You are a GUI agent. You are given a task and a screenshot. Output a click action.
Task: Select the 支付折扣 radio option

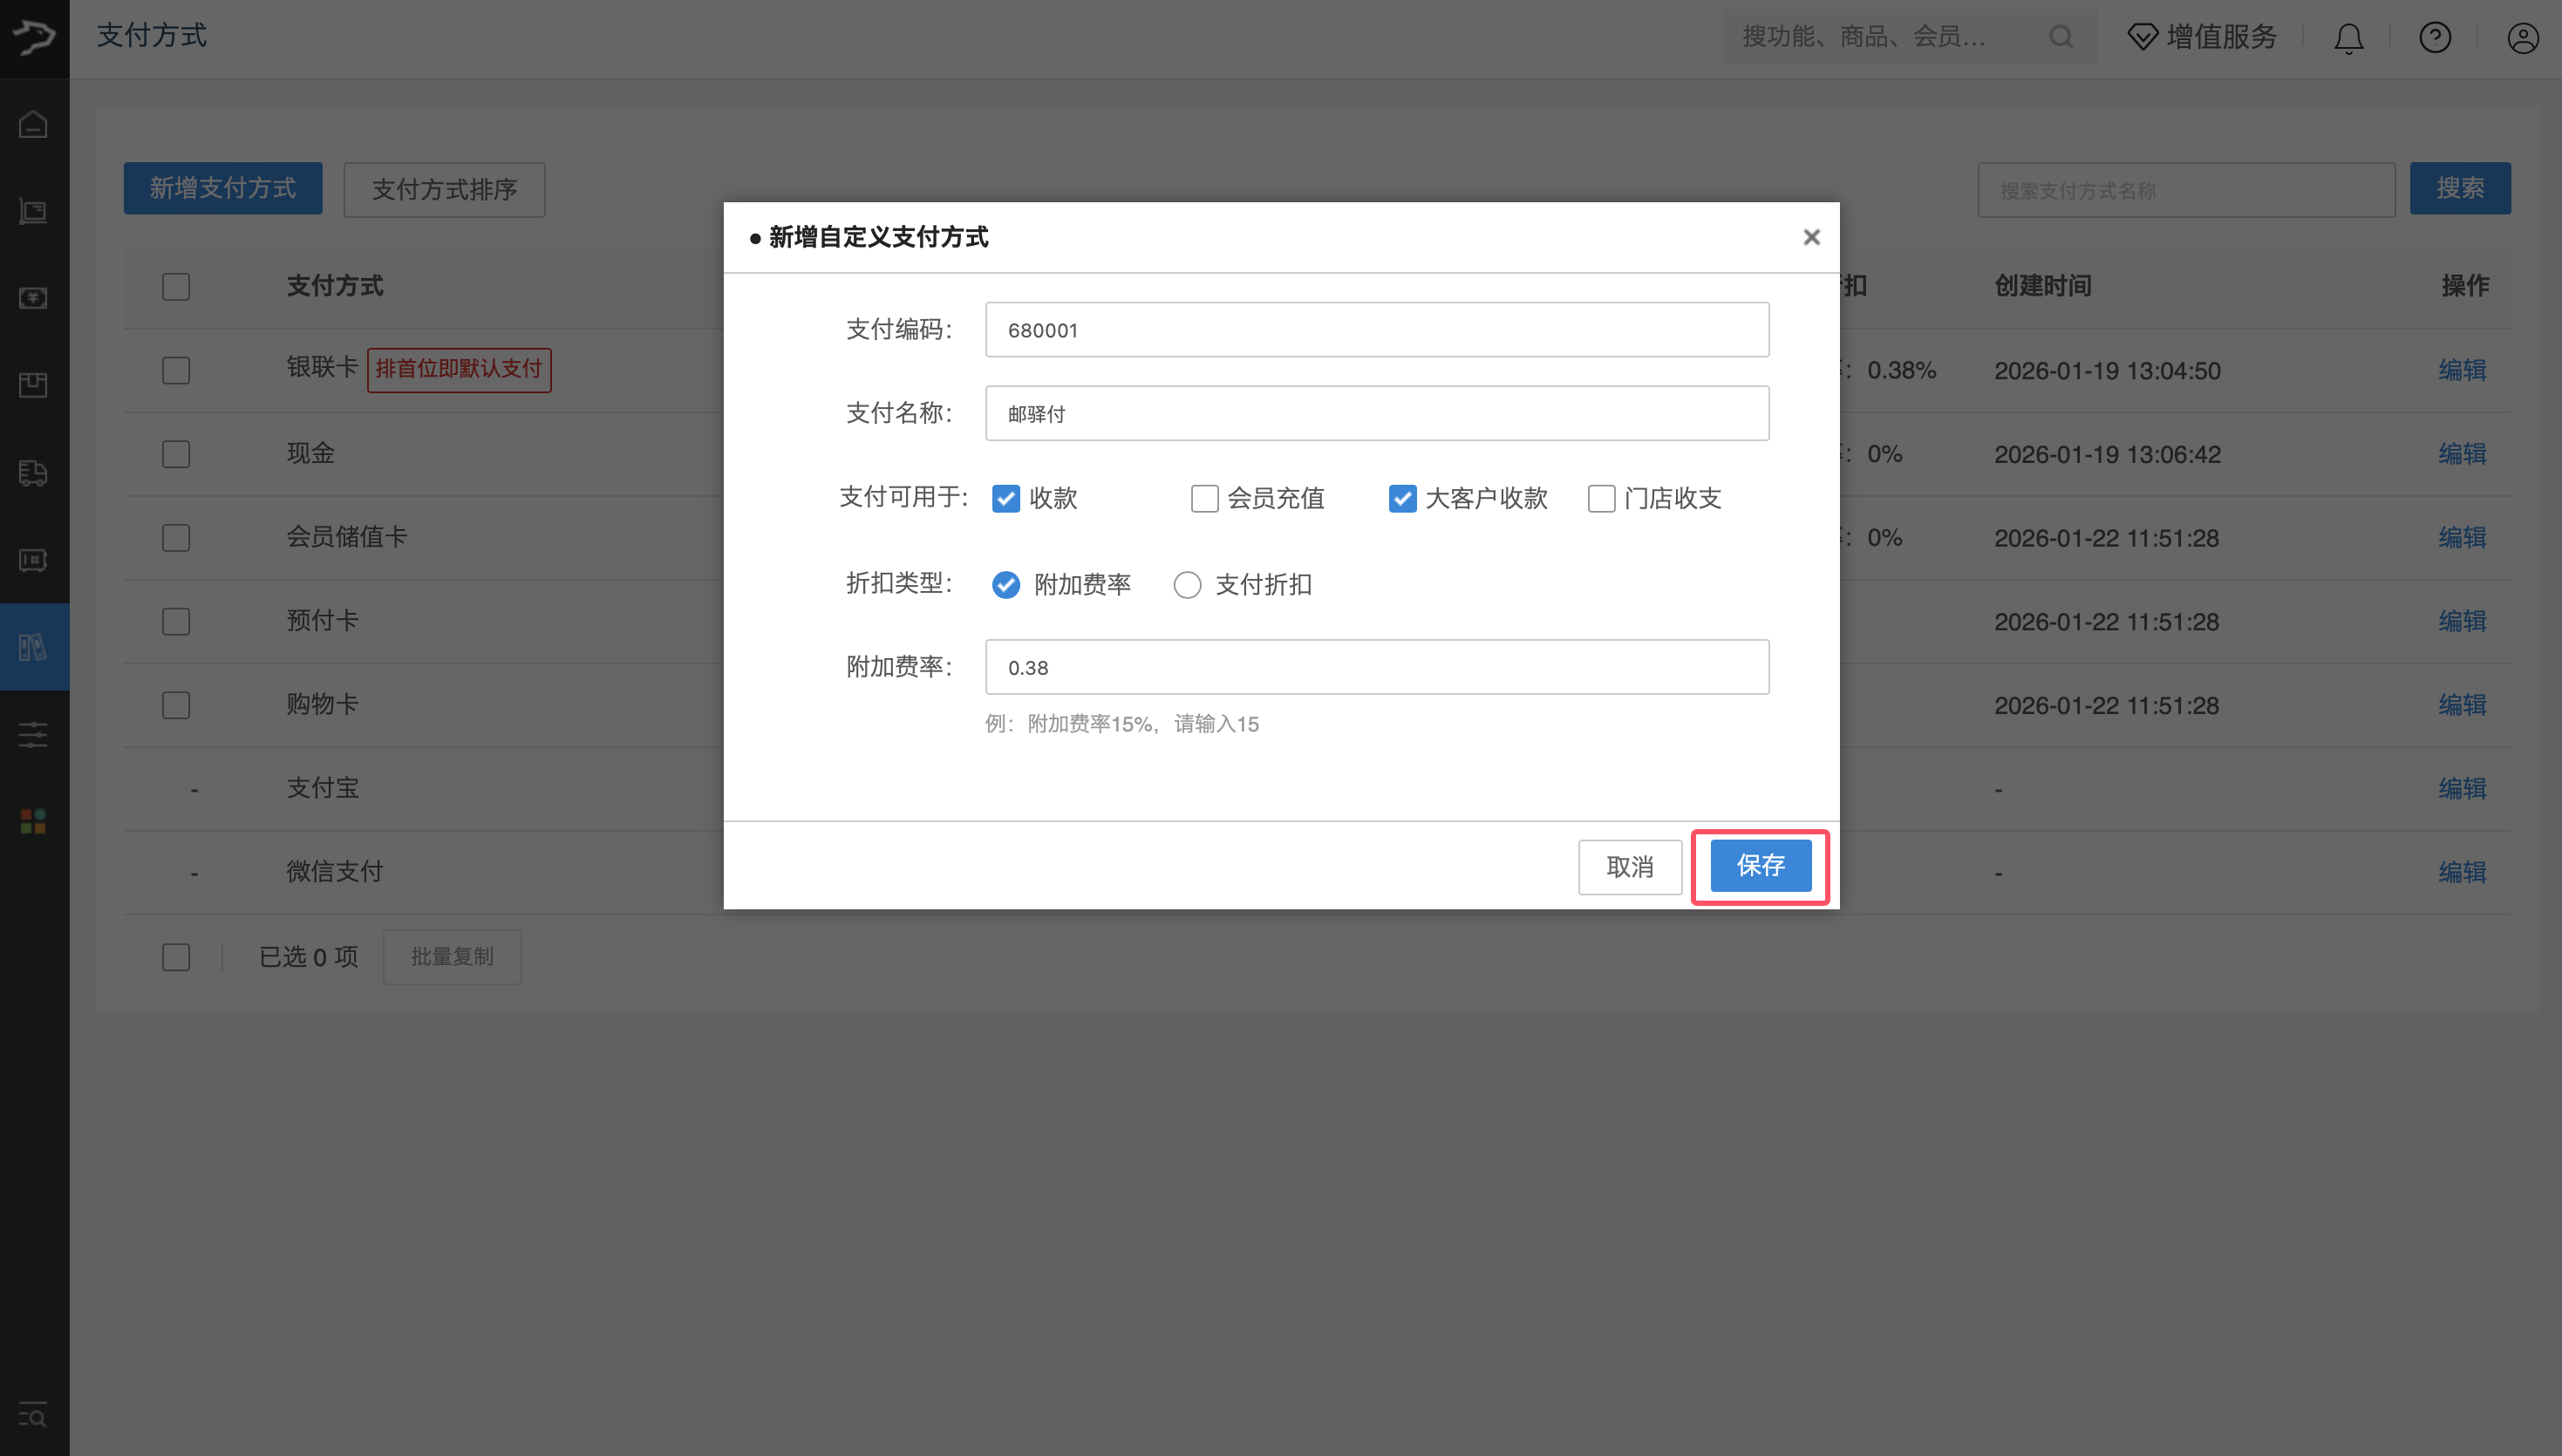pyautogui.click(x=1187, y=585)
